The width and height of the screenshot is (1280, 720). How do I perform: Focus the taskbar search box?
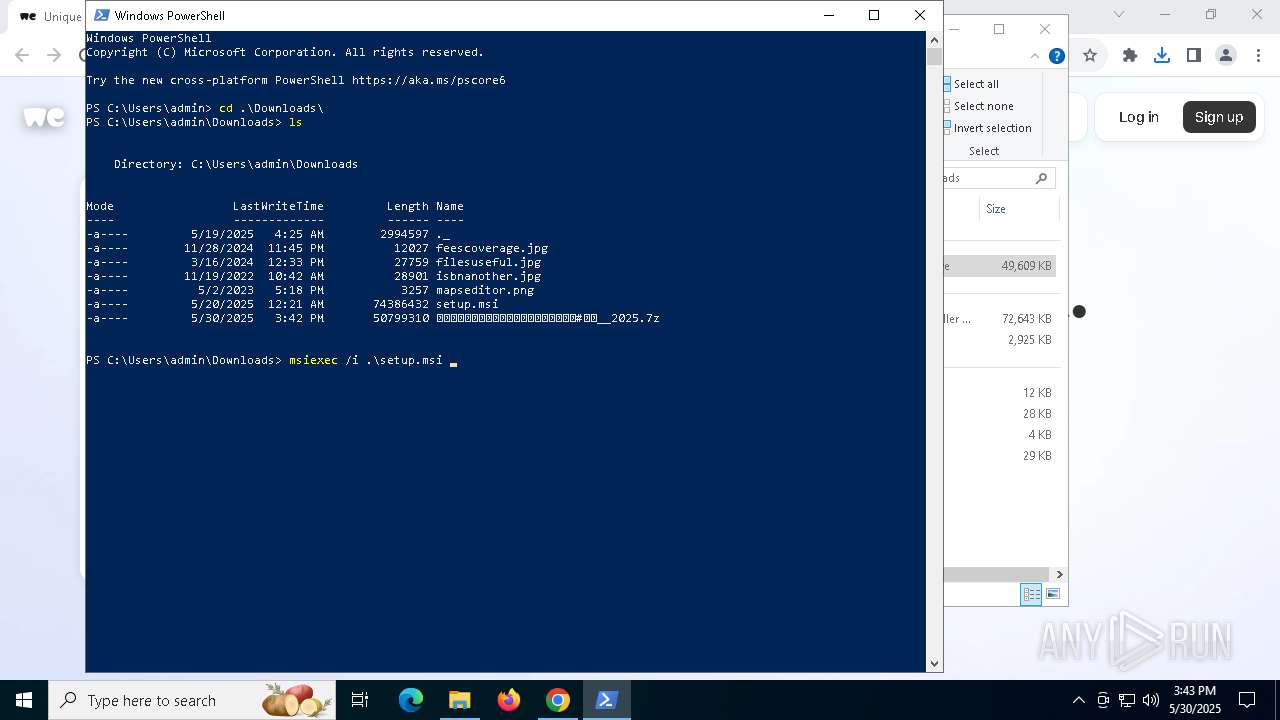coord(191,700)
